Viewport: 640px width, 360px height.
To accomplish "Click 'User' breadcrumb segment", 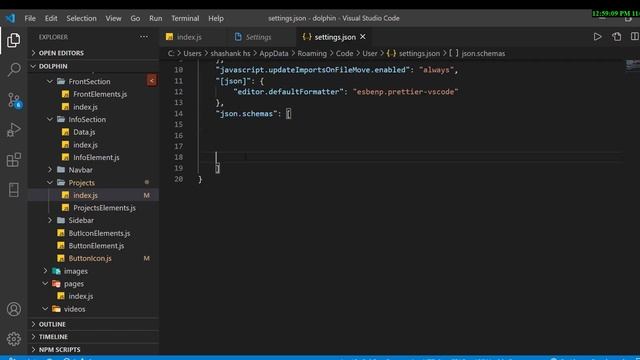I will coord(370,53).
